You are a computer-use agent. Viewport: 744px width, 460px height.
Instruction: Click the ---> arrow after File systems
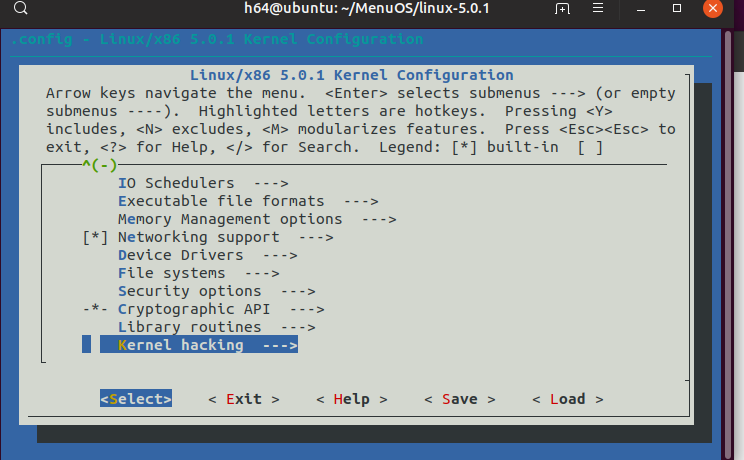point(262,274)
